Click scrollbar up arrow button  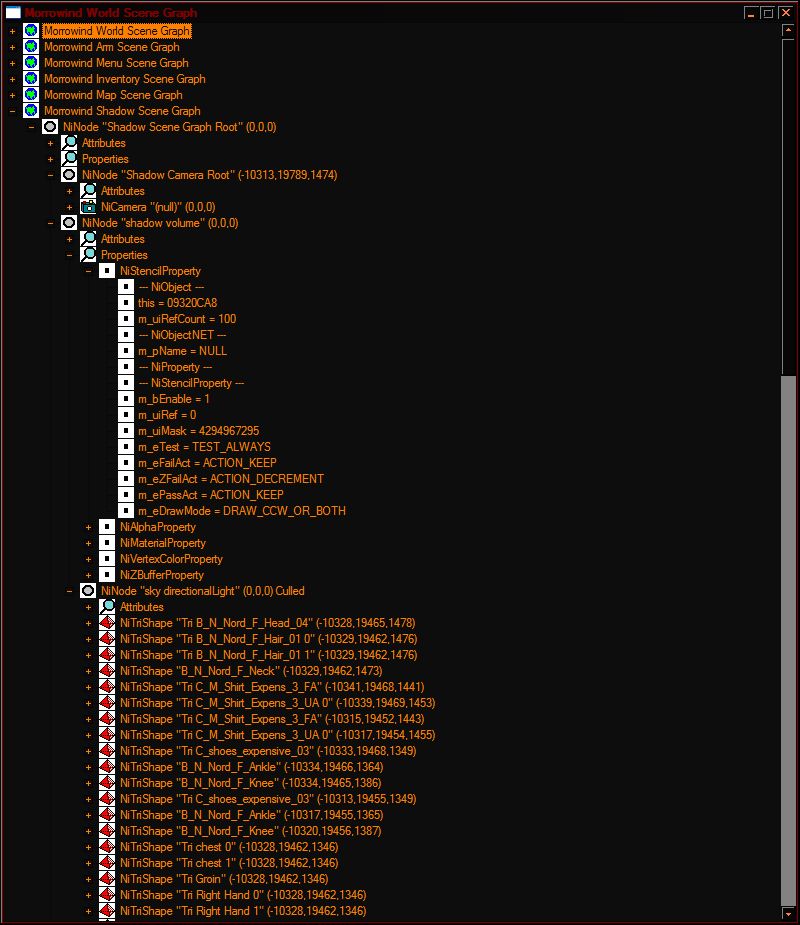coord(788,30)
